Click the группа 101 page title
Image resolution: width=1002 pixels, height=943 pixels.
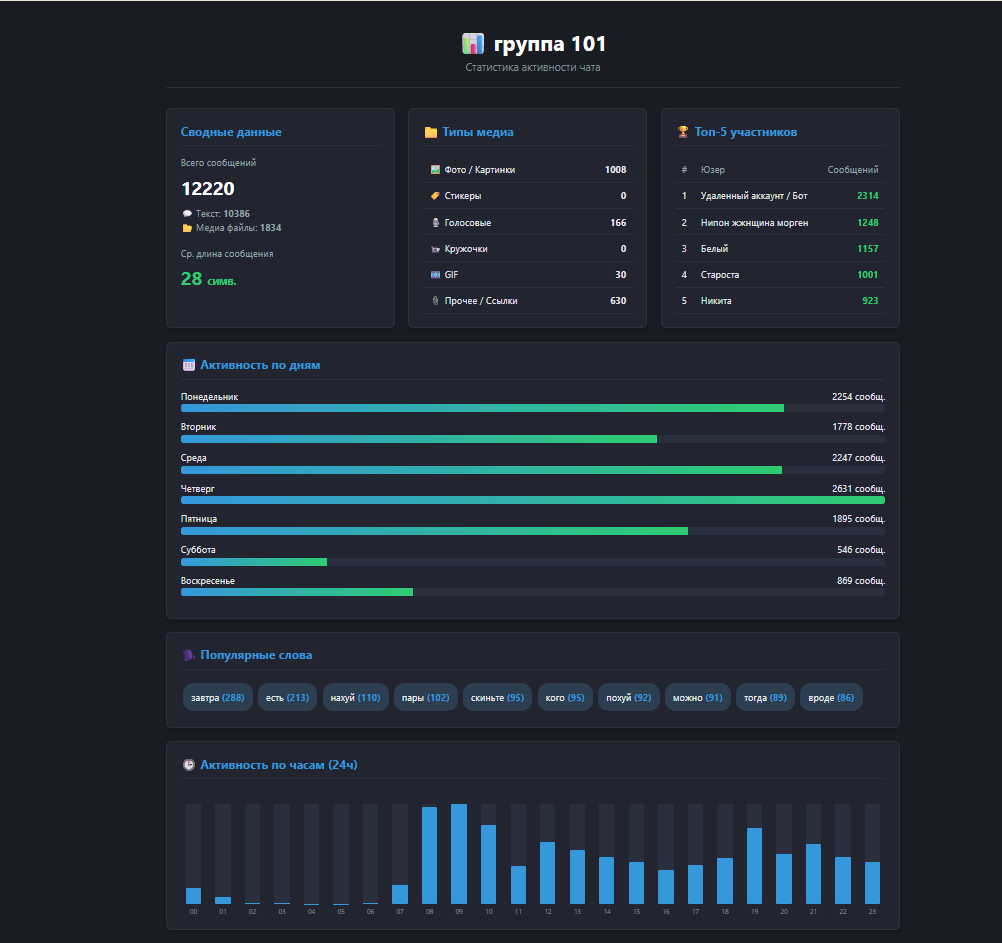550,43
